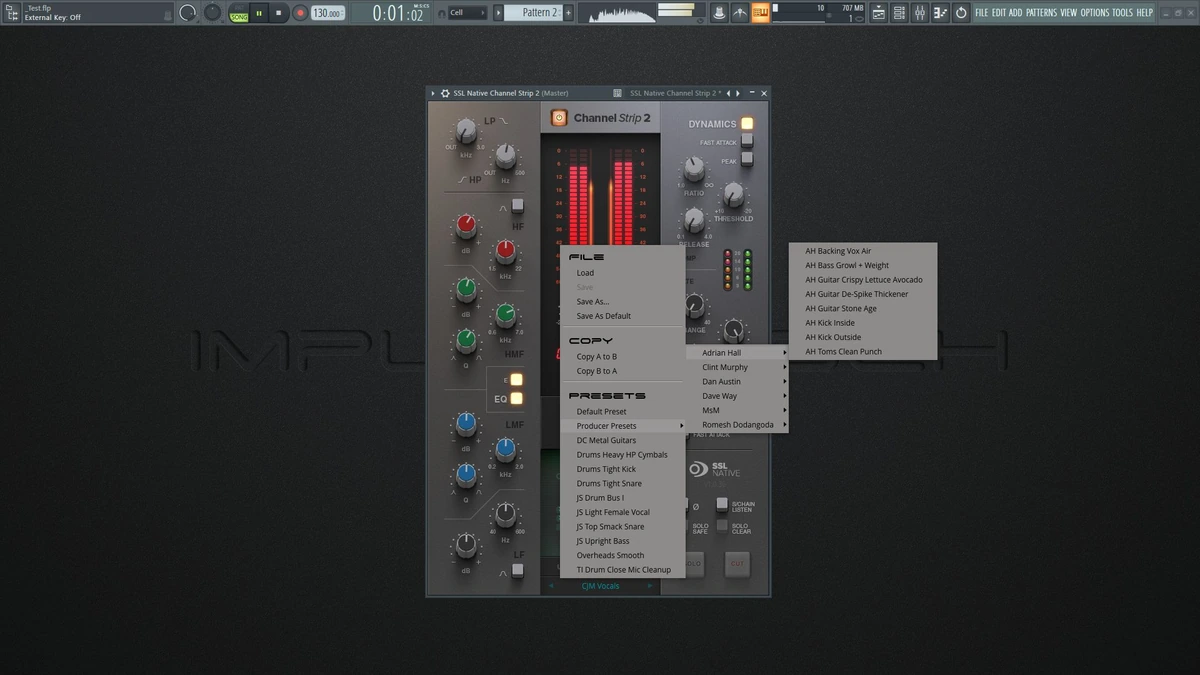This screenshot has width=1200, height=675.
Task: Click the tempo field showing 130.000
Action: pos(327,13)
